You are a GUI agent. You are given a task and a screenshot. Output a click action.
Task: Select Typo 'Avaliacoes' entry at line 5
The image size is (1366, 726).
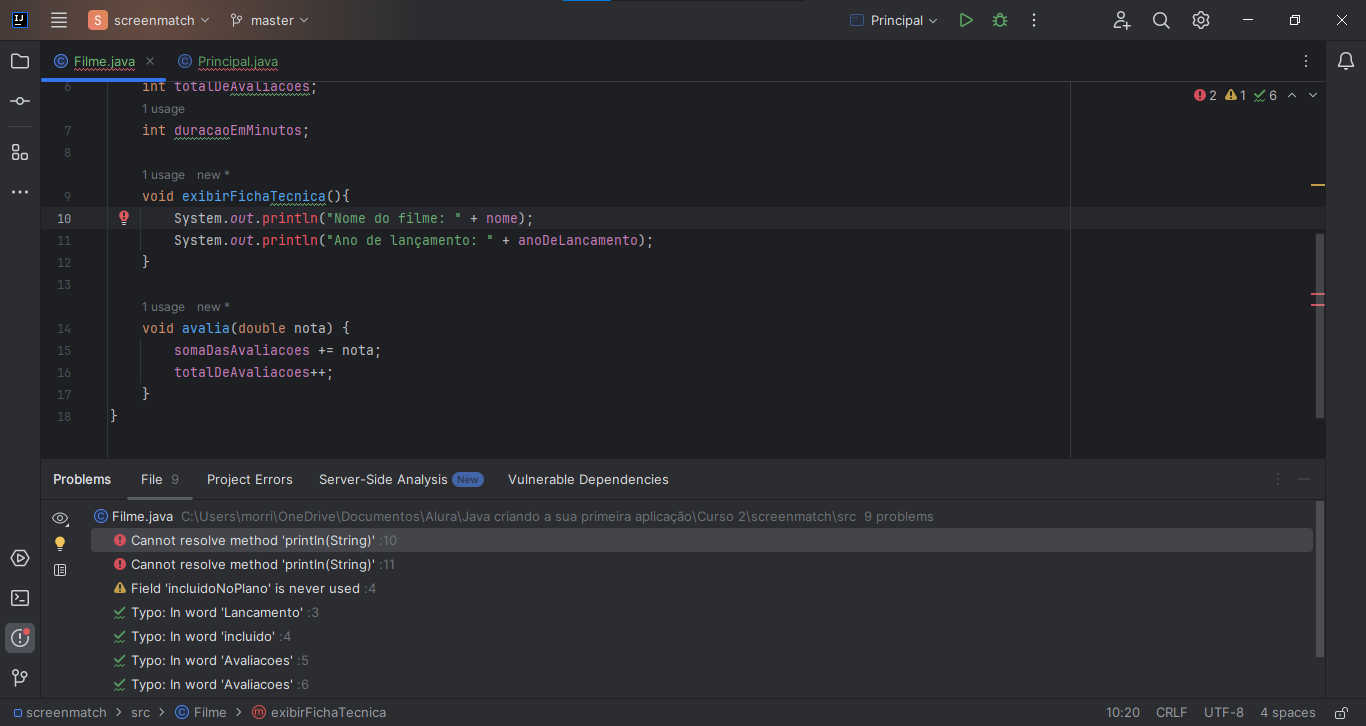(x=701, y=660)
